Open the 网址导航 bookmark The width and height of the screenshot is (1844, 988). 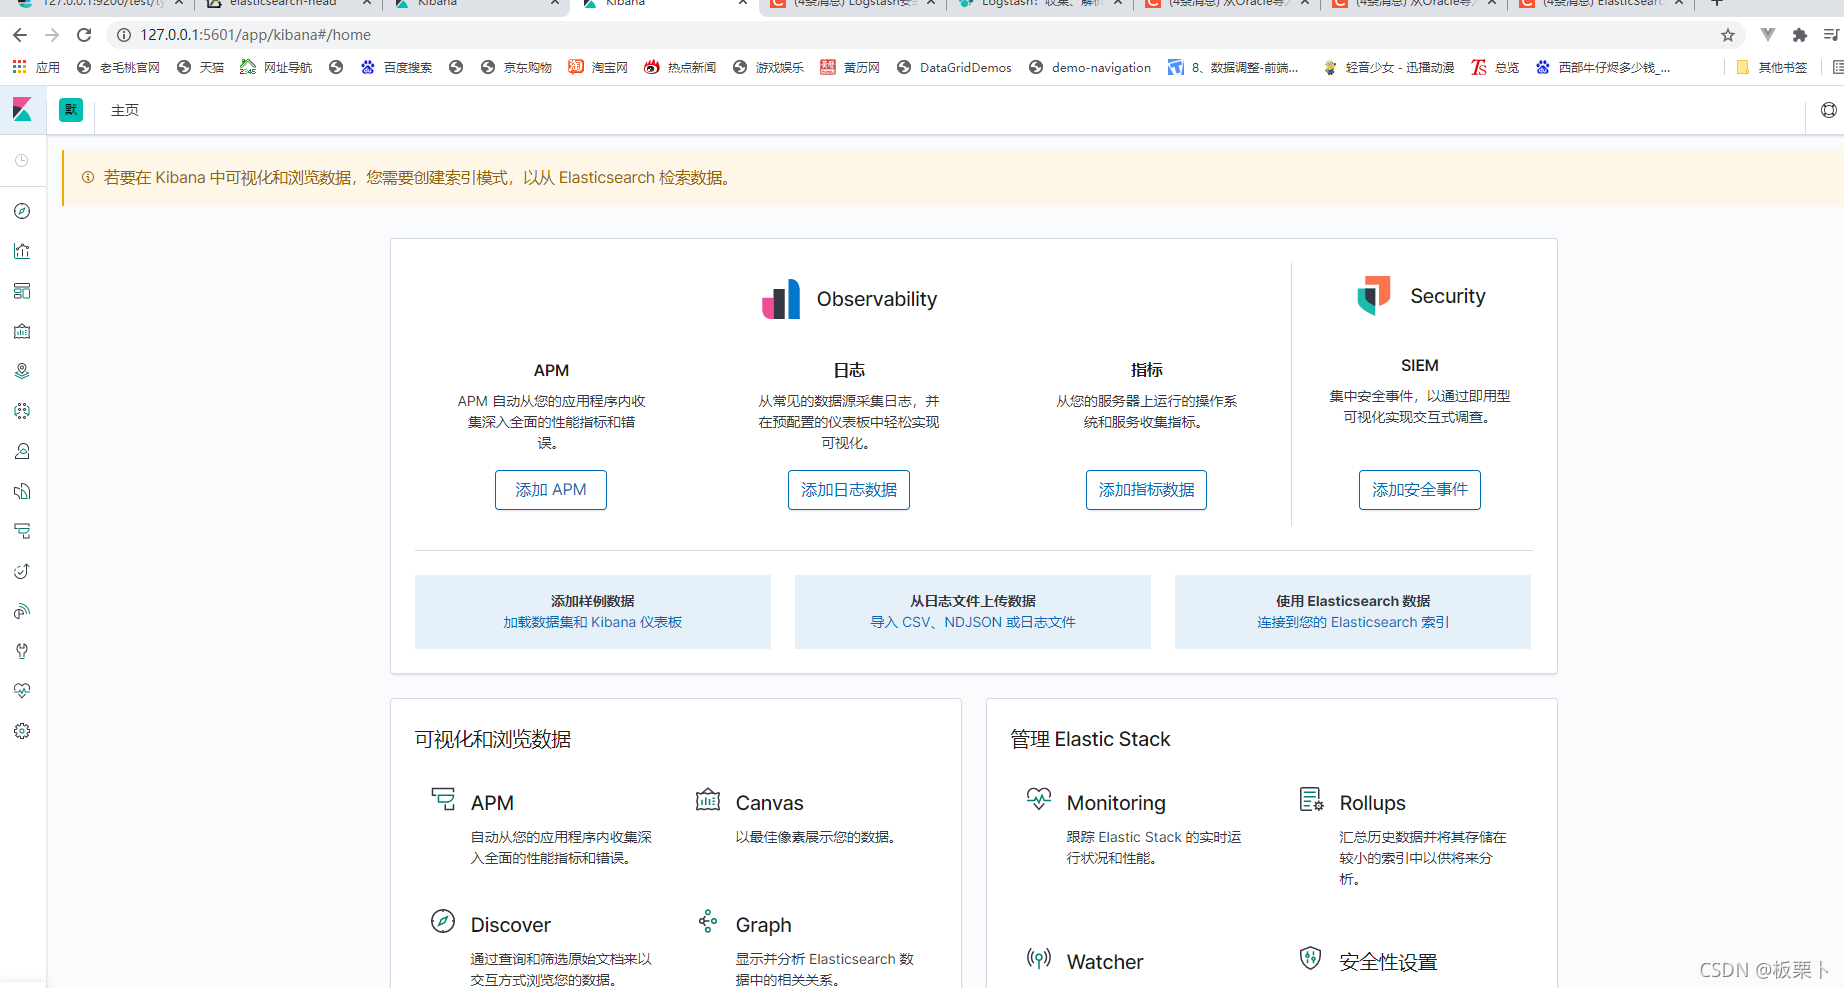point(276,67)
